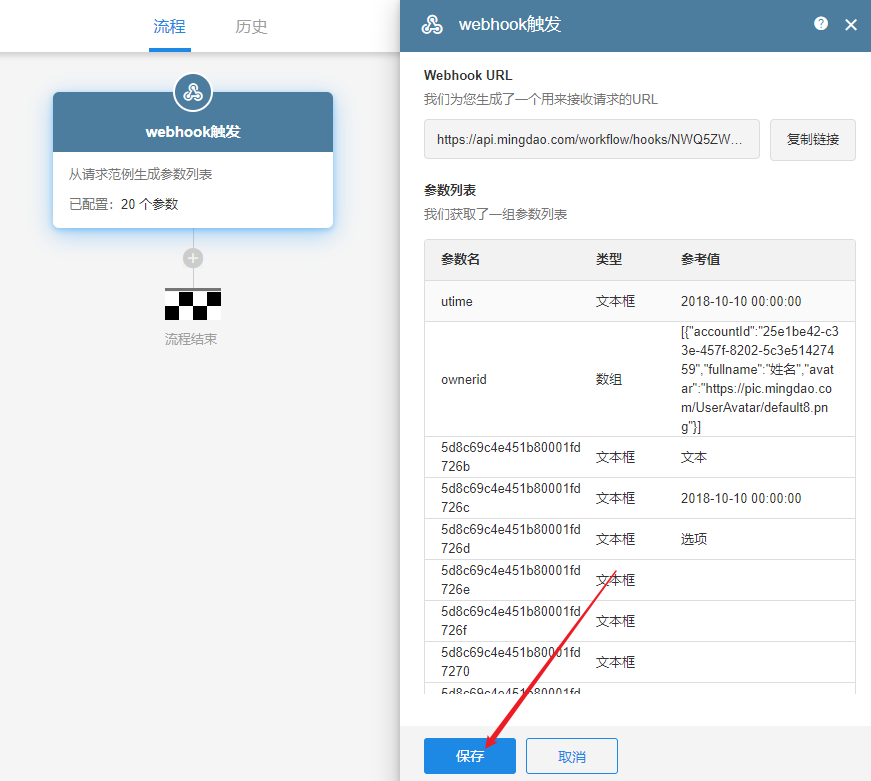Click the 类型 column header
871x781 pixels.
(x=609, y=259)
